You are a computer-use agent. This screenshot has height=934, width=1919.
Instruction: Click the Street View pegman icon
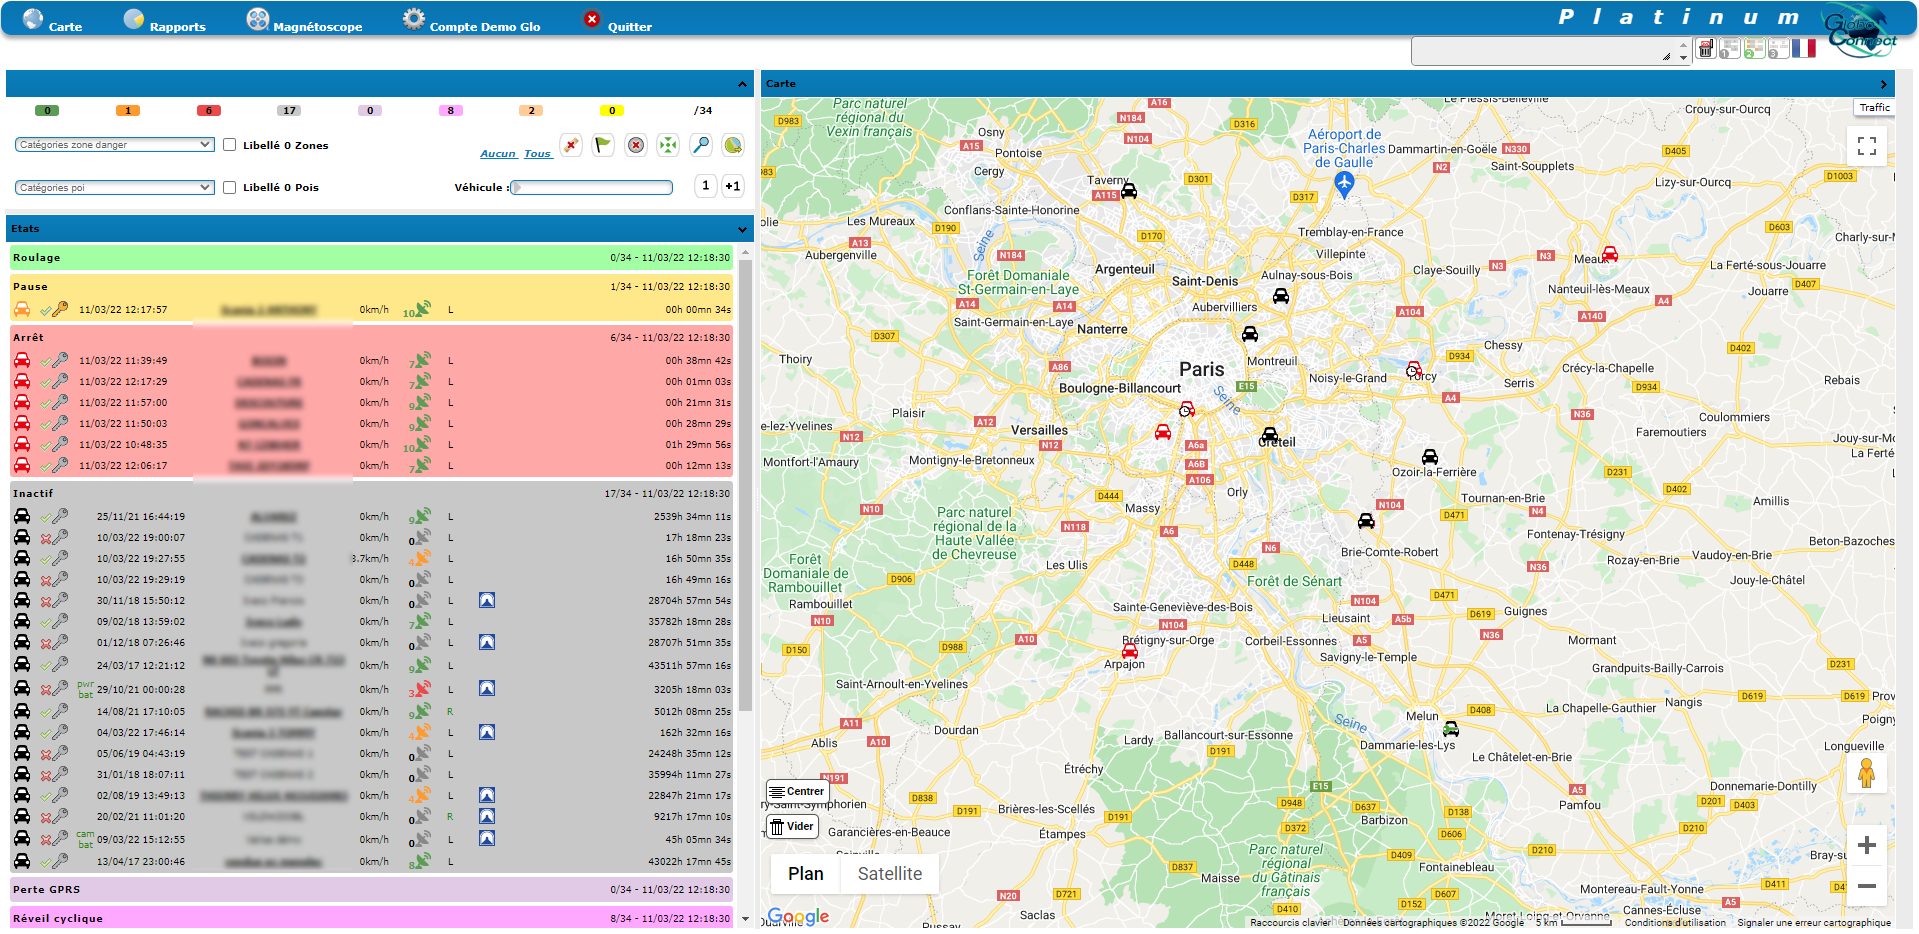1866,773
